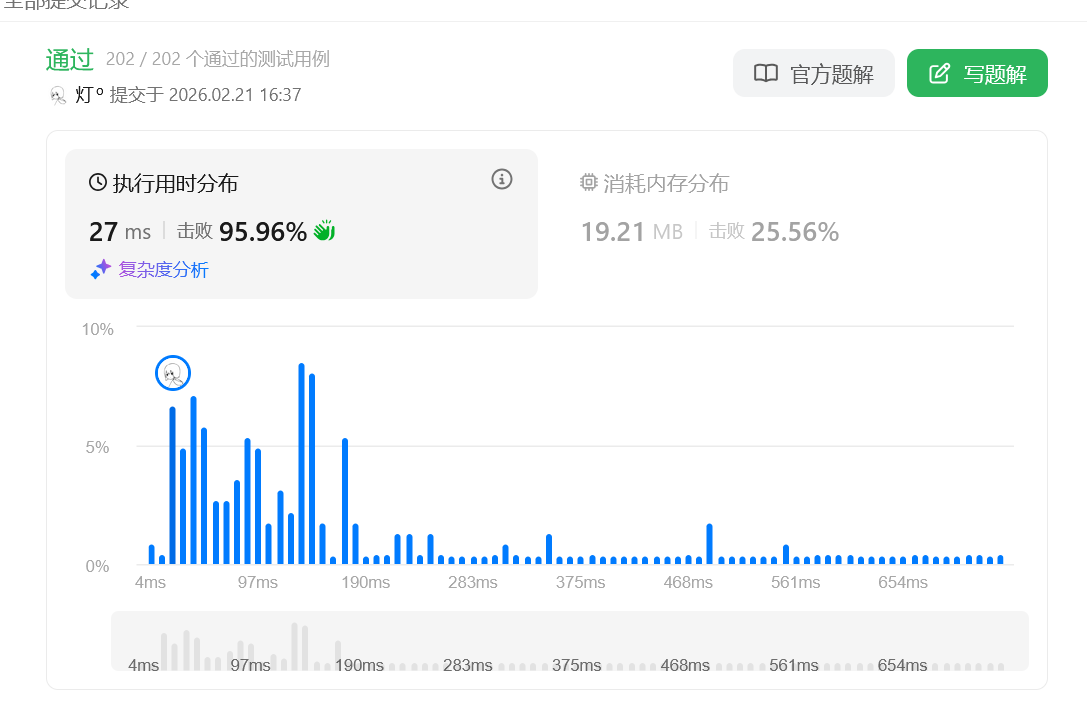This screenshot has height=712, width=1087.
Task: Click the clock icon beside 执行用时分布
Action: [x=98, y=182]
